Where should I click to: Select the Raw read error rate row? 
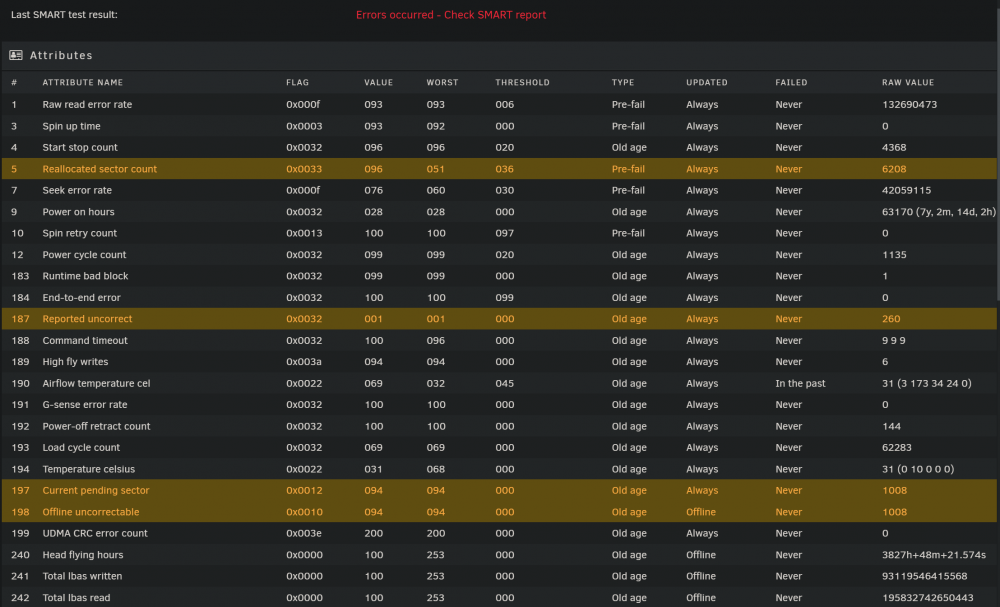click(499, 105)
